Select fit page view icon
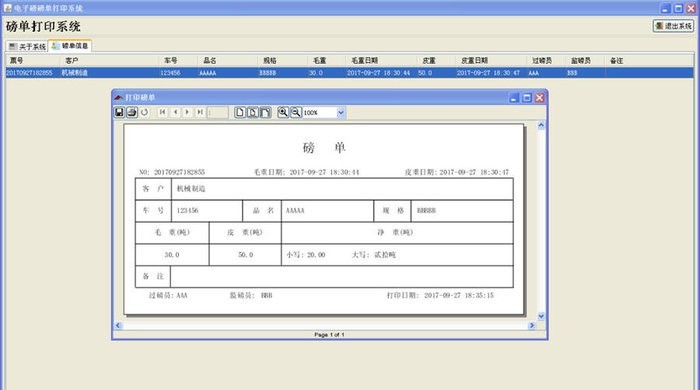The height and width of the screenshot is (390, 700). click(253, 112)
